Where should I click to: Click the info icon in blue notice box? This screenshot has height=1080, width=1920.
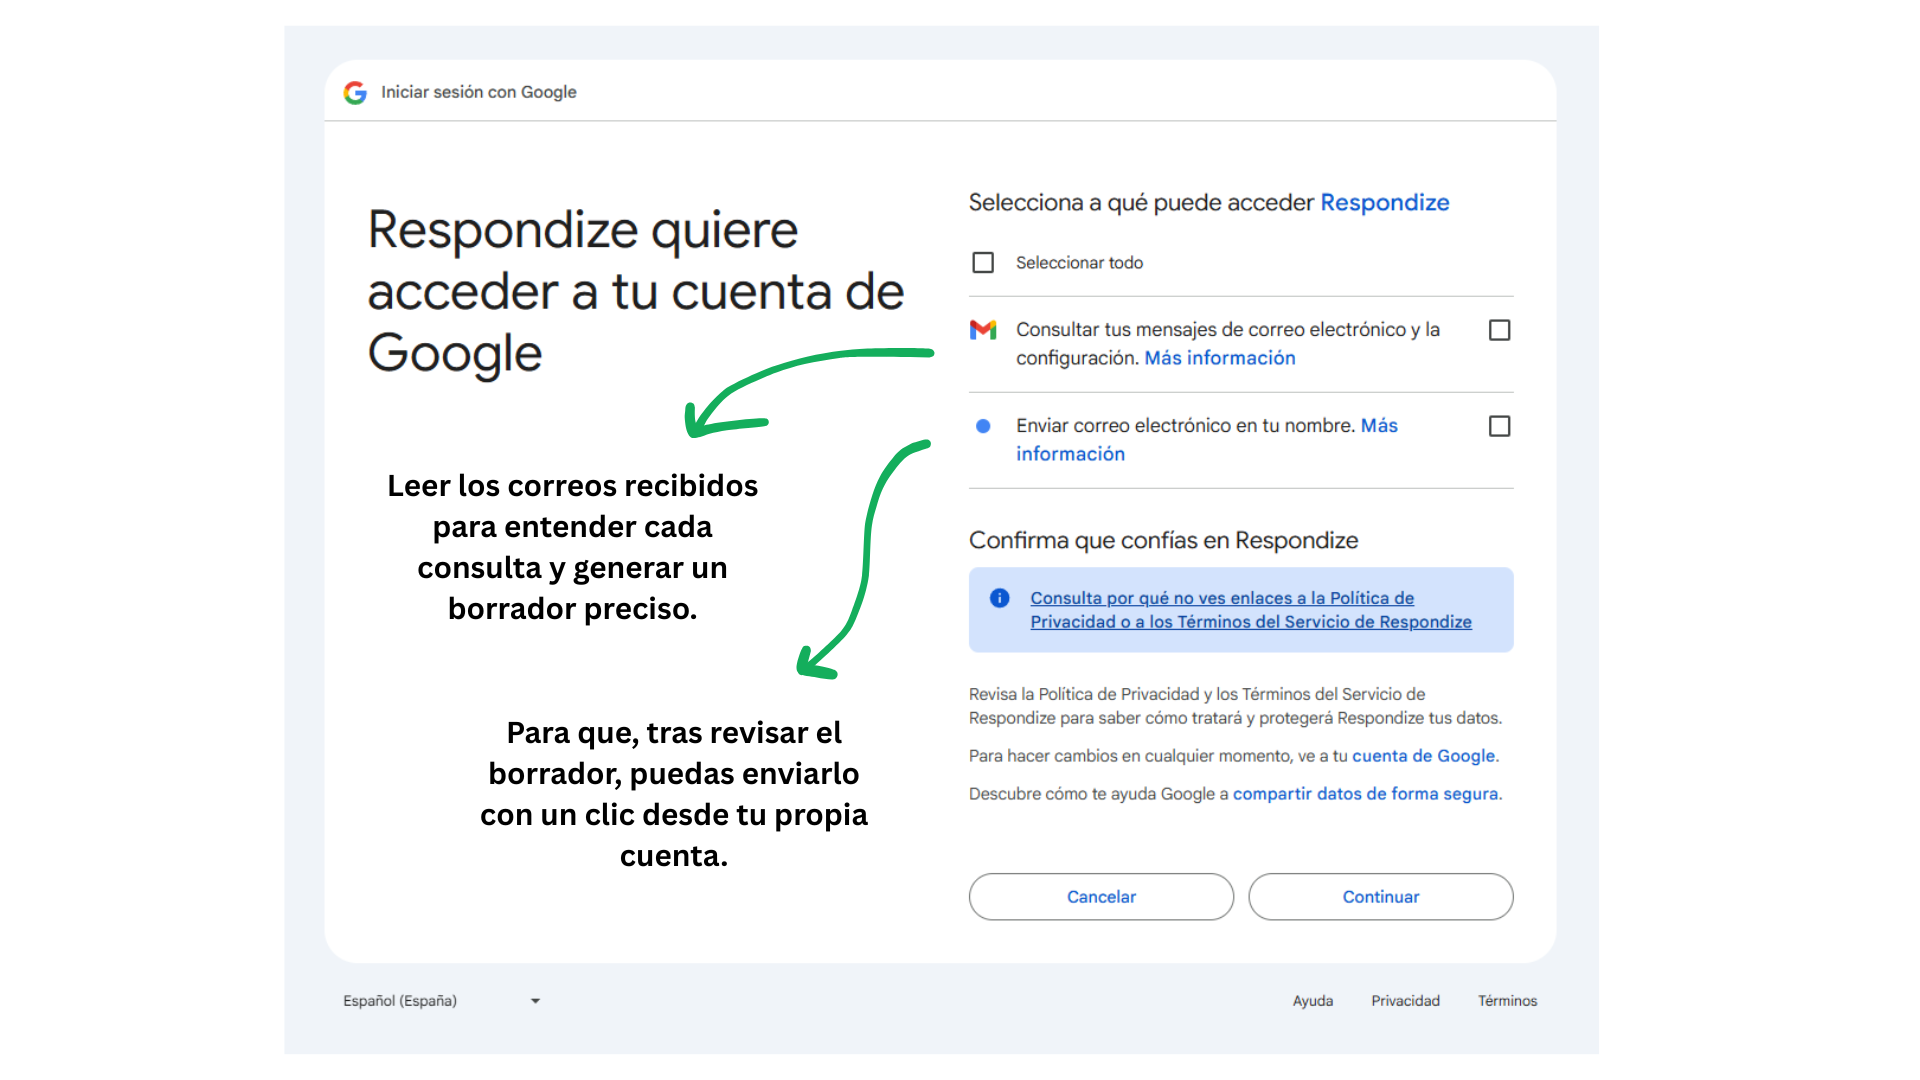(999, 598)
